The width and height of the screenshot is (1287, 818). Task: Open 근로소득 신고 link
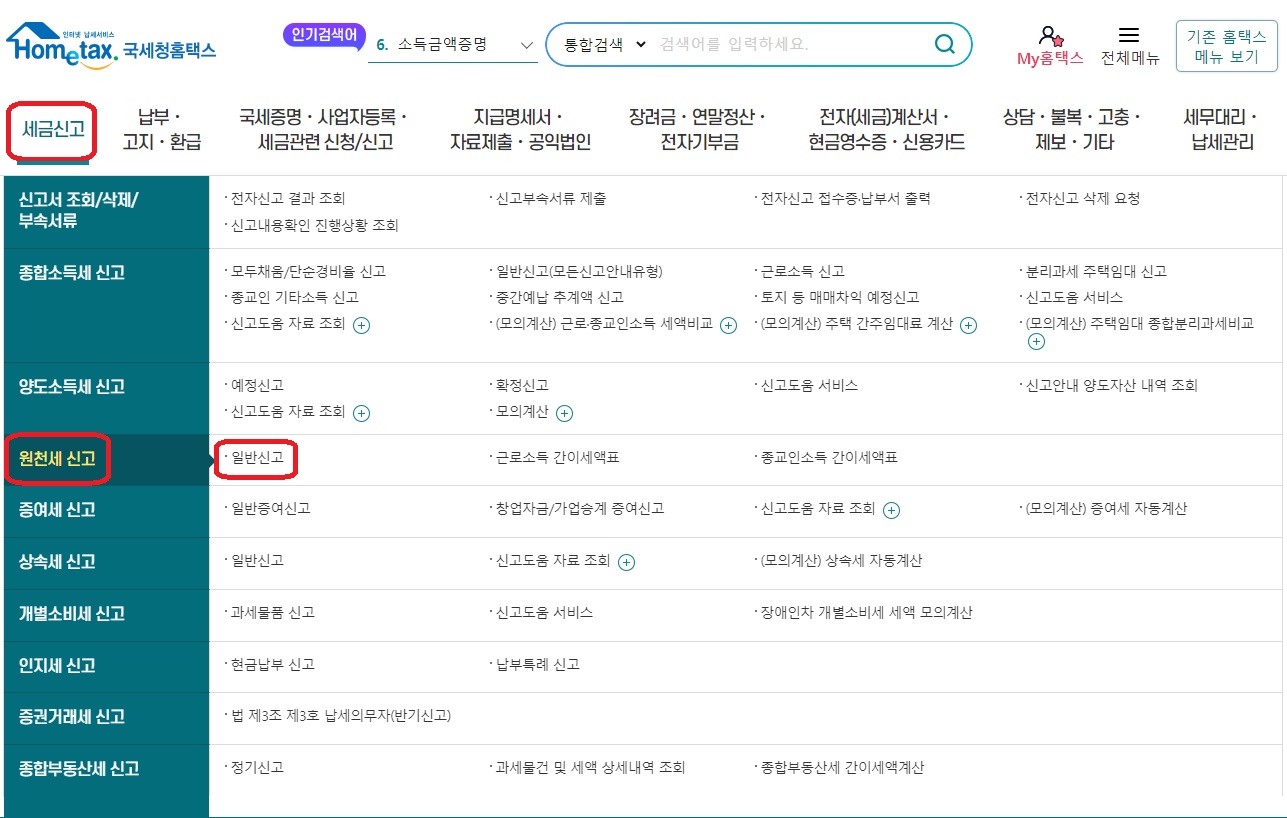(803, 272)
